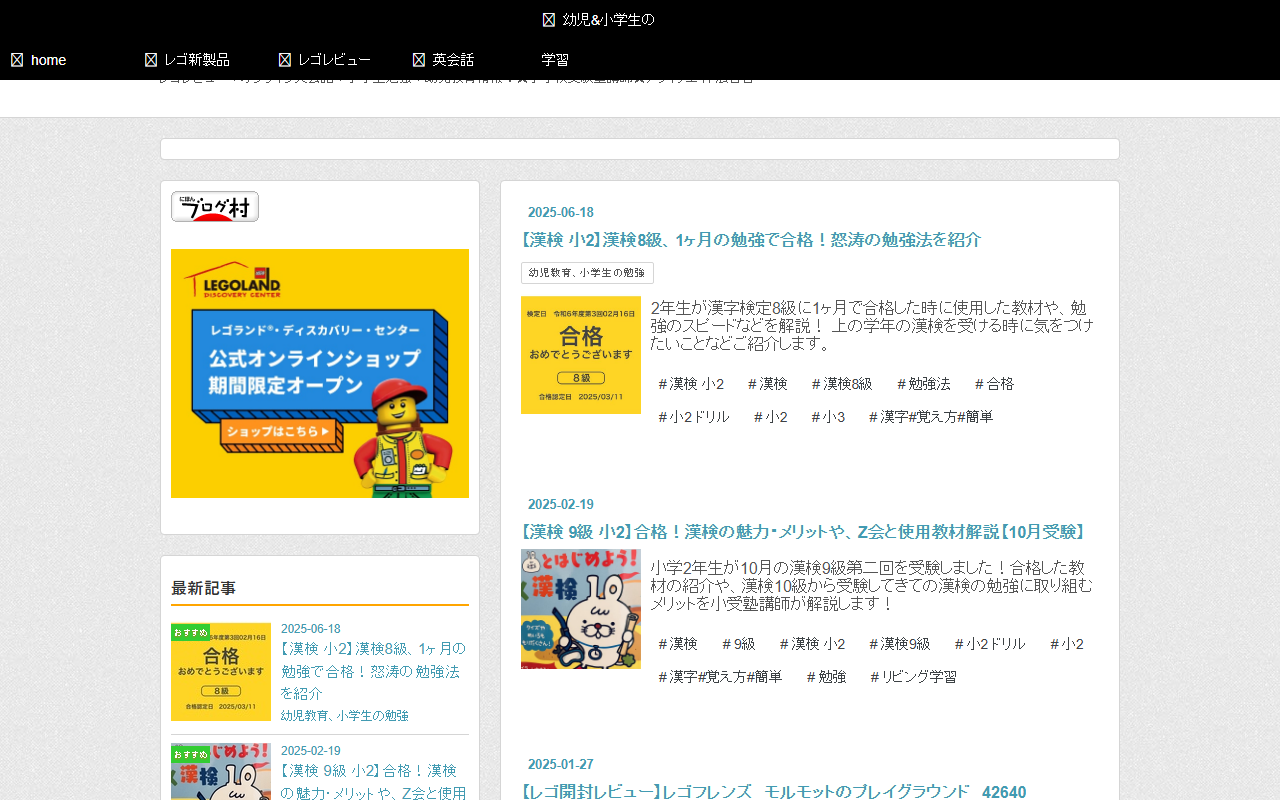Open the LEGOLAND online shop banner
Image resolution: width=1280 pixels, height=800 pixels.
[x=320, y=373]
